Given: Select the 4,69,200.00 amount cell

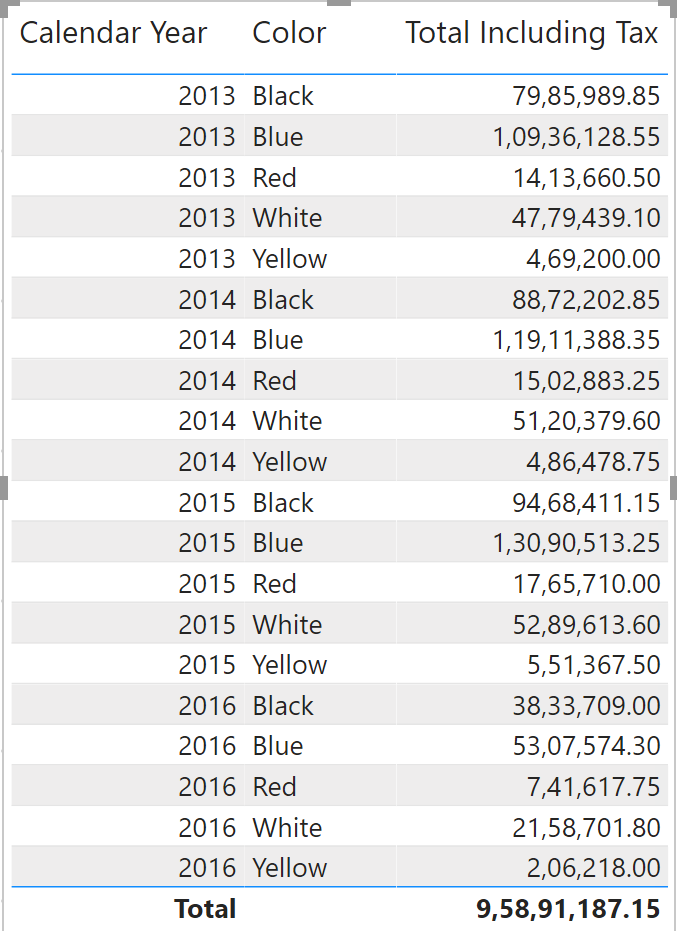Looking at the screenshot, I should [x=593, y=259].
